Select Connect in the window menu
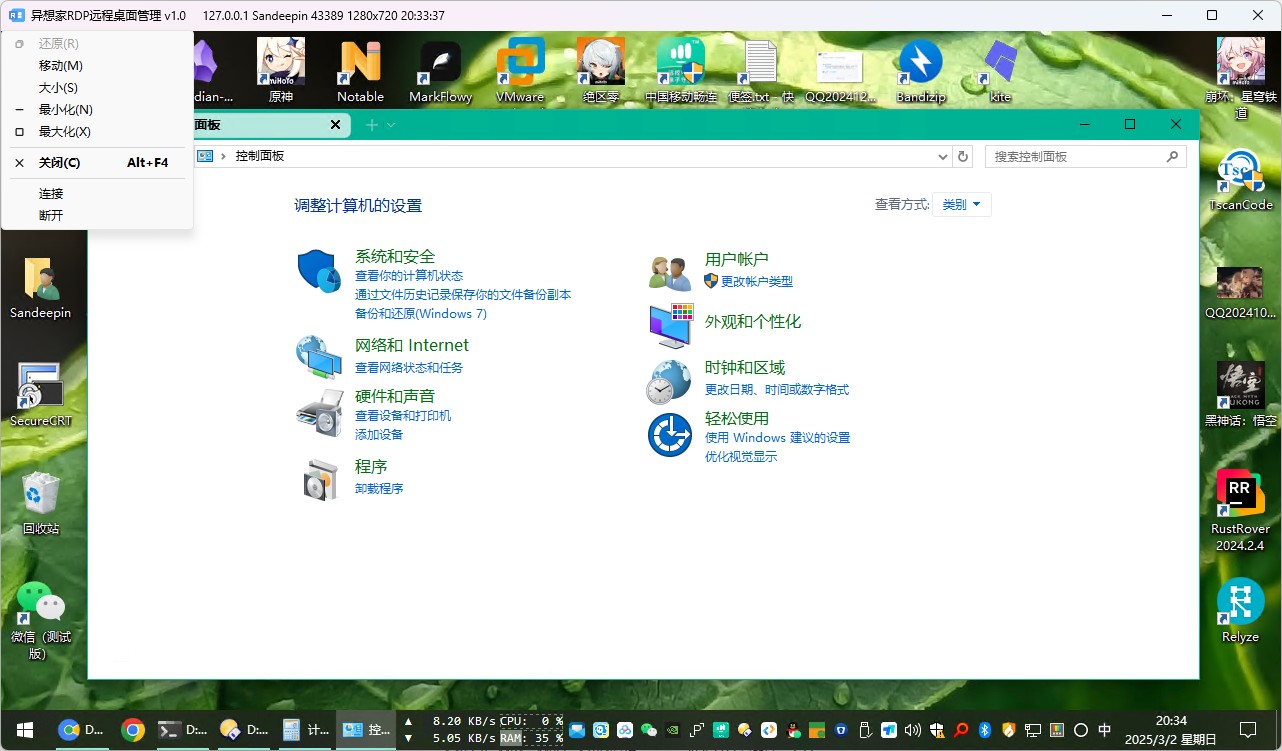This screenshot has height=751, width=1282. coord(51,193)
